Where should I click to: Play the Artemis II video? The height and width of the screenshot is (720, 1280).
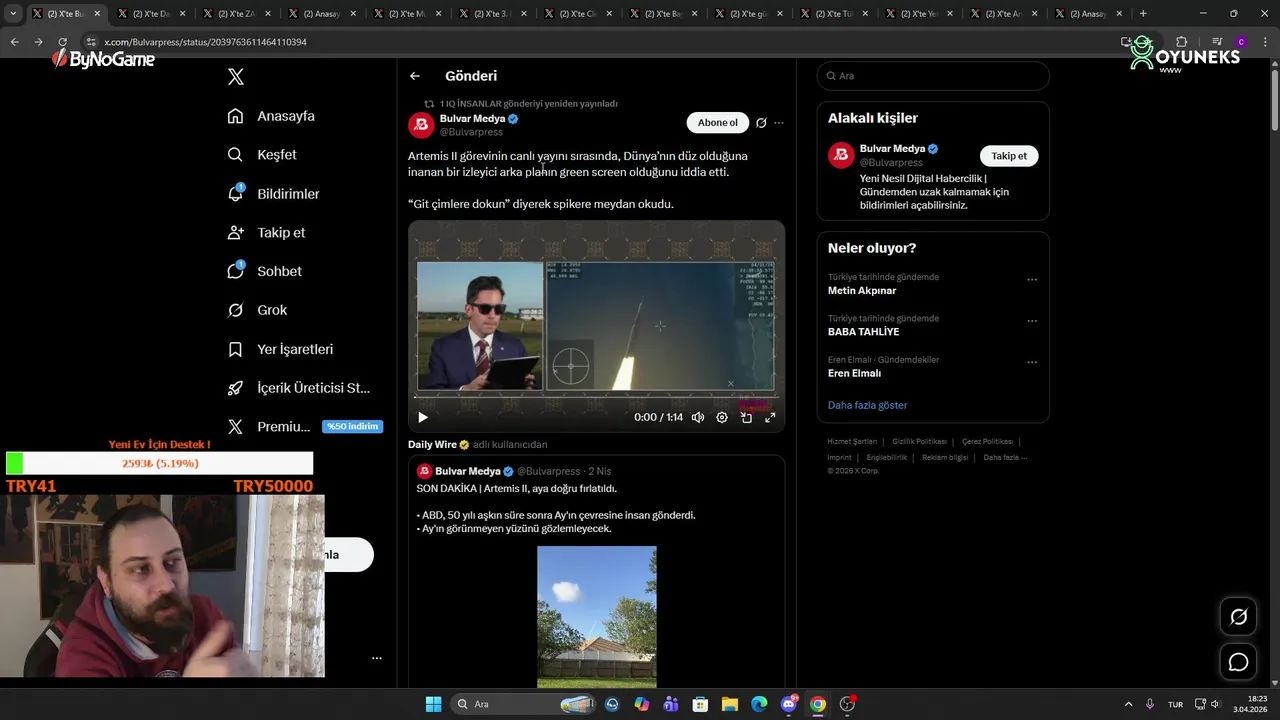423,418
